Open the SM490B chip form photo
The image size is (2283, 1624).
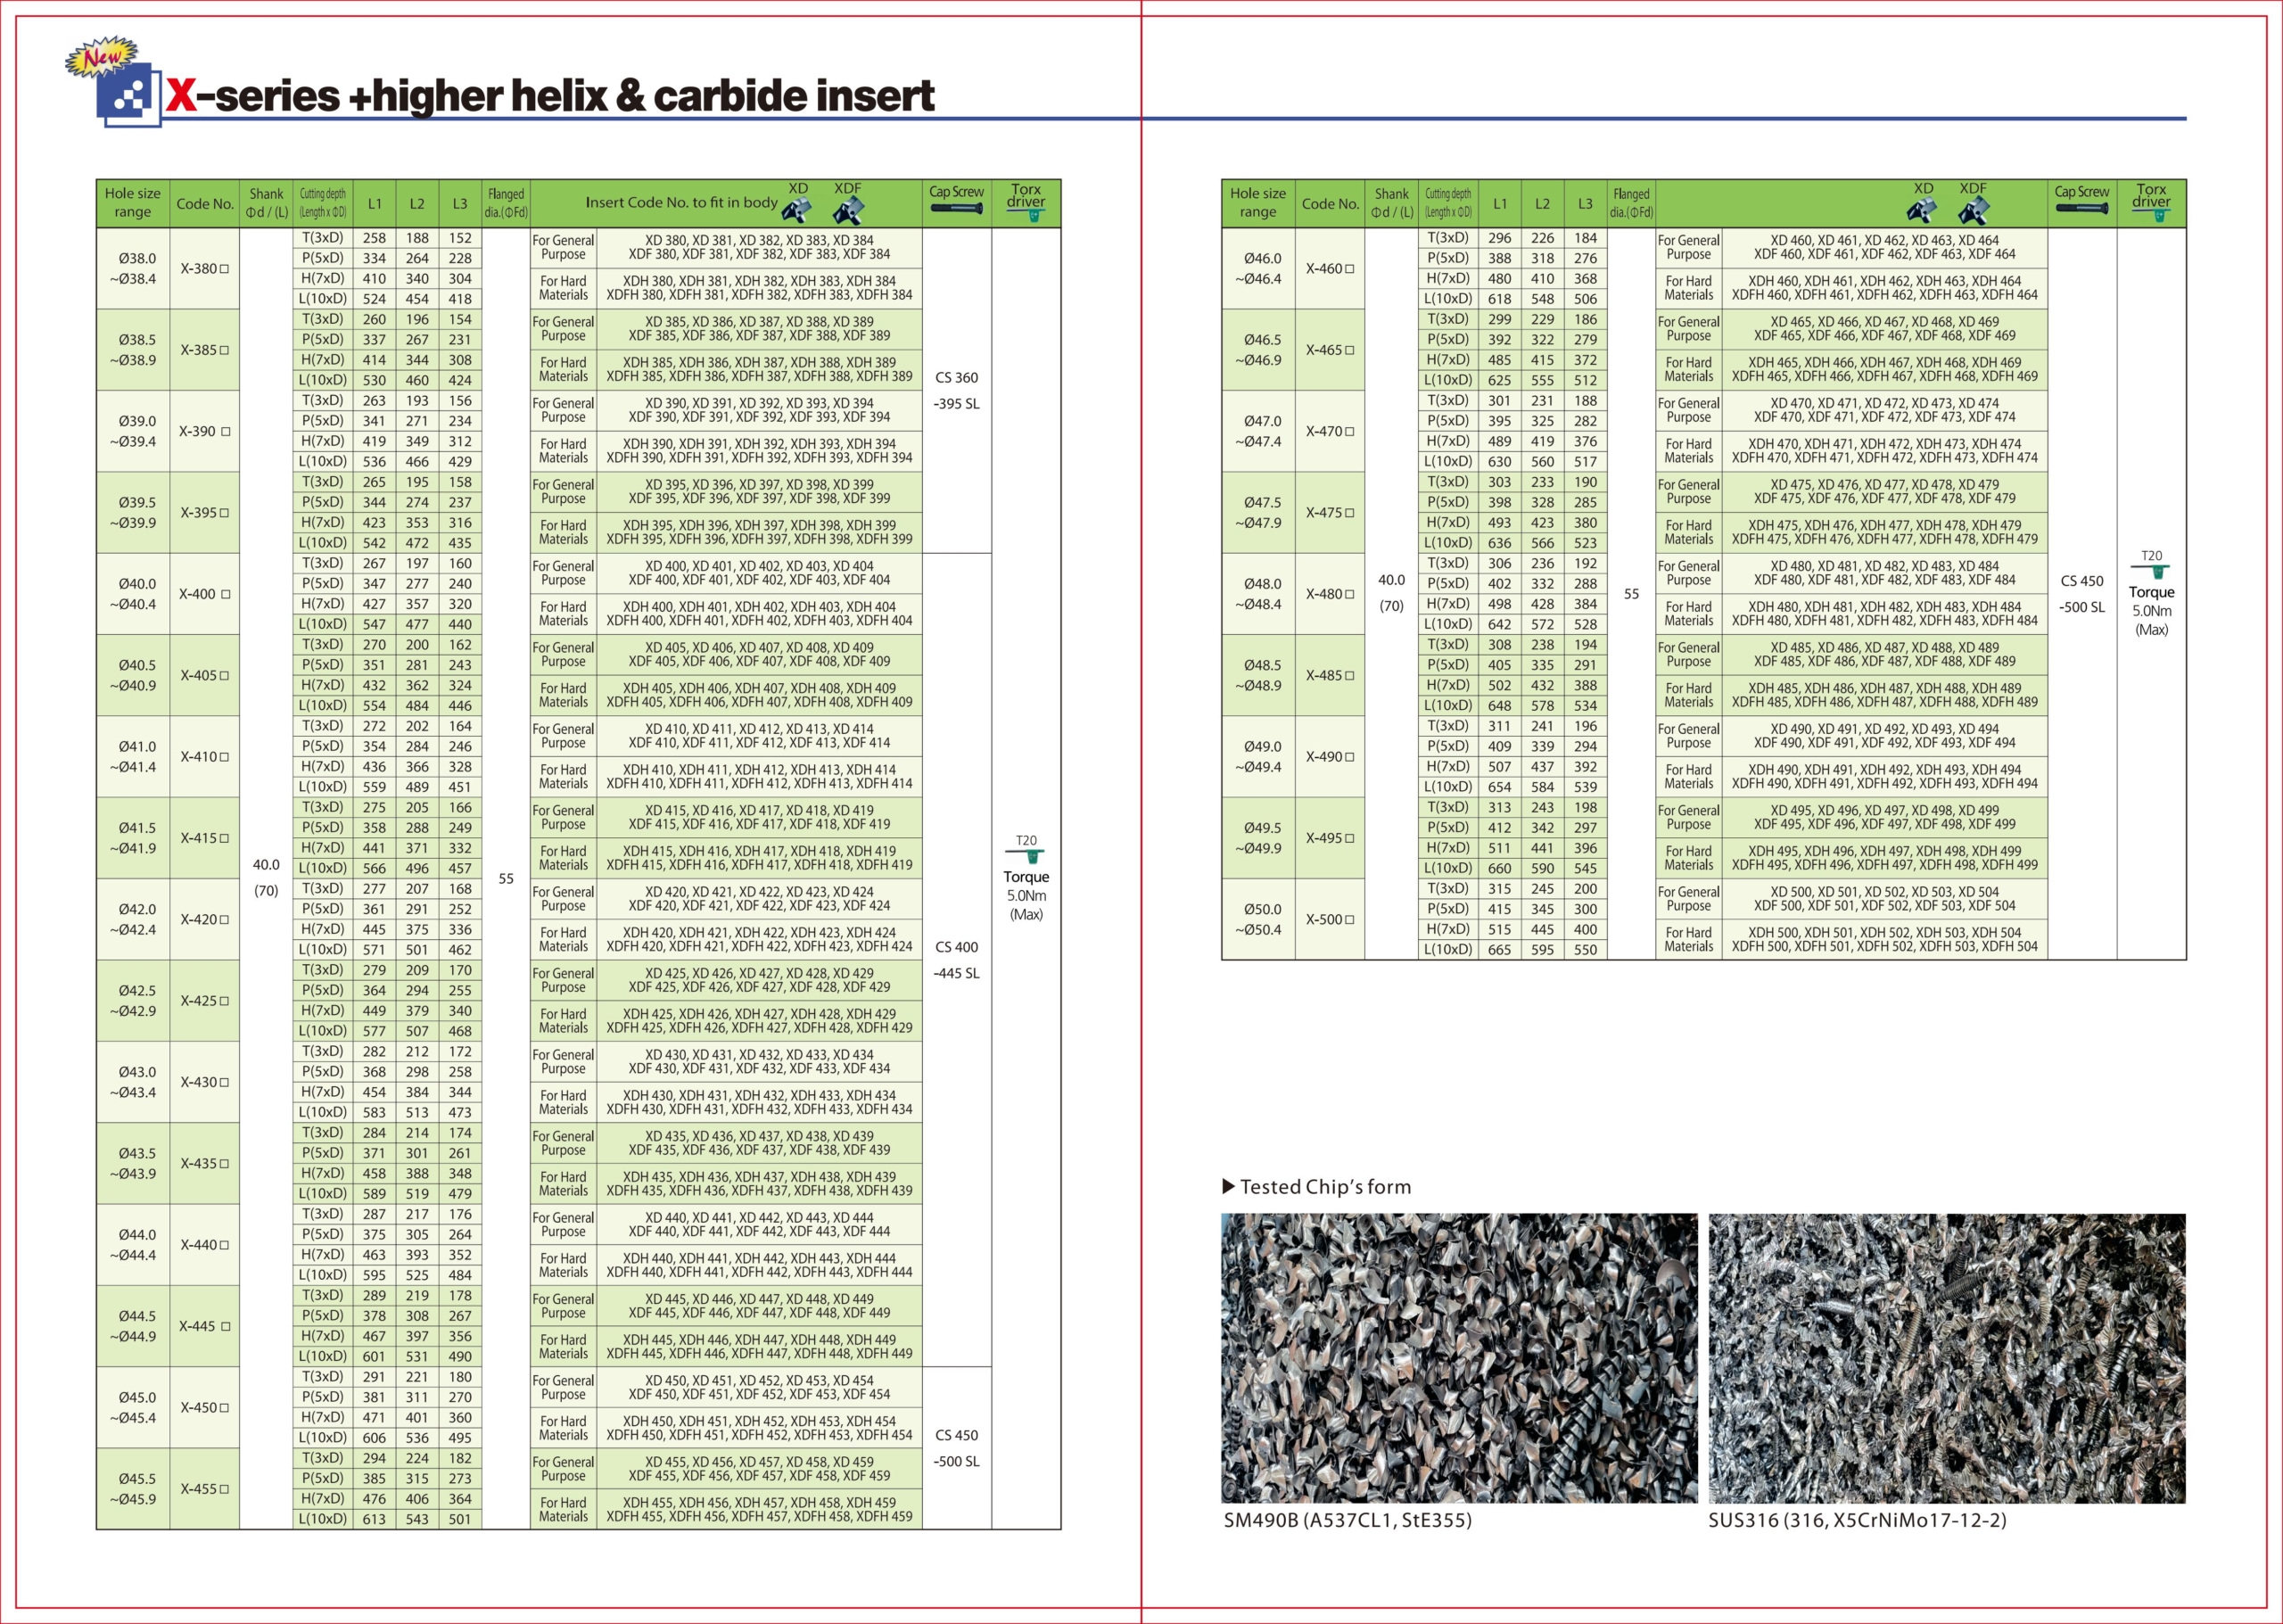point(1459,1358)
